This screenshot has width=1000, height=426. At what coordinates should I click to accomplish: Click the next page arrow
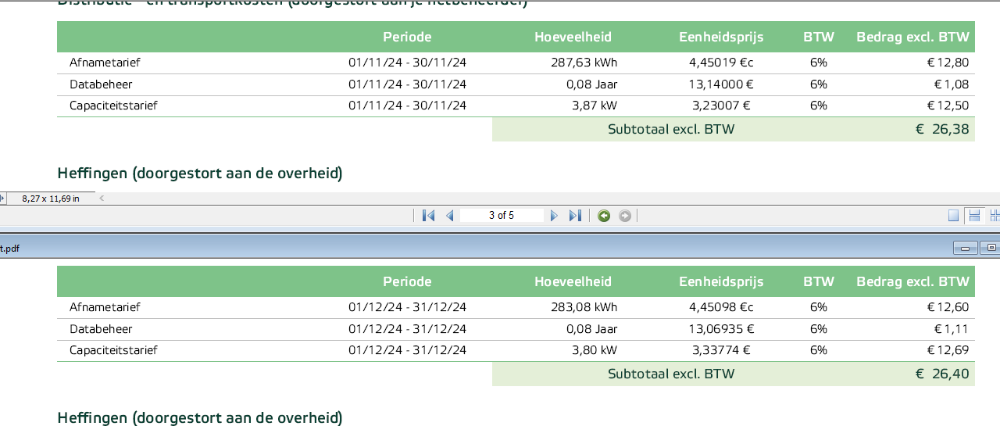pyautogui.click(x=554, y=216)
